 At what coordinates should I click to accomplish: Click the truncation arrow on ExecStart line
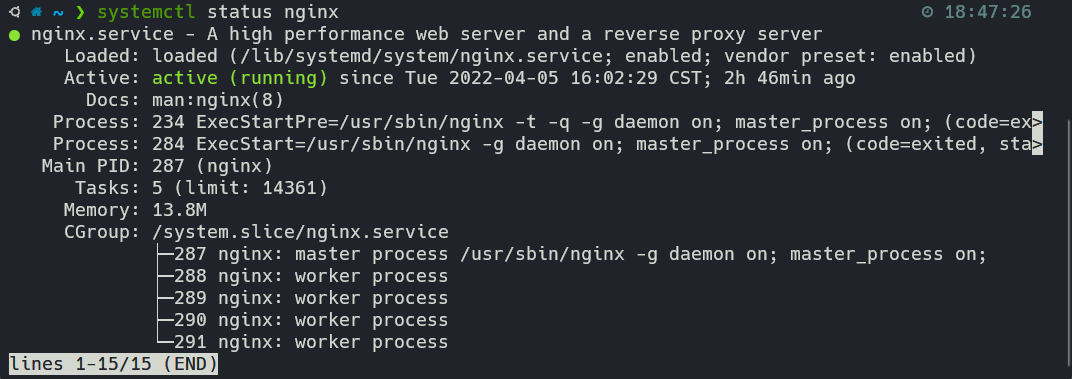(1037, 144)
